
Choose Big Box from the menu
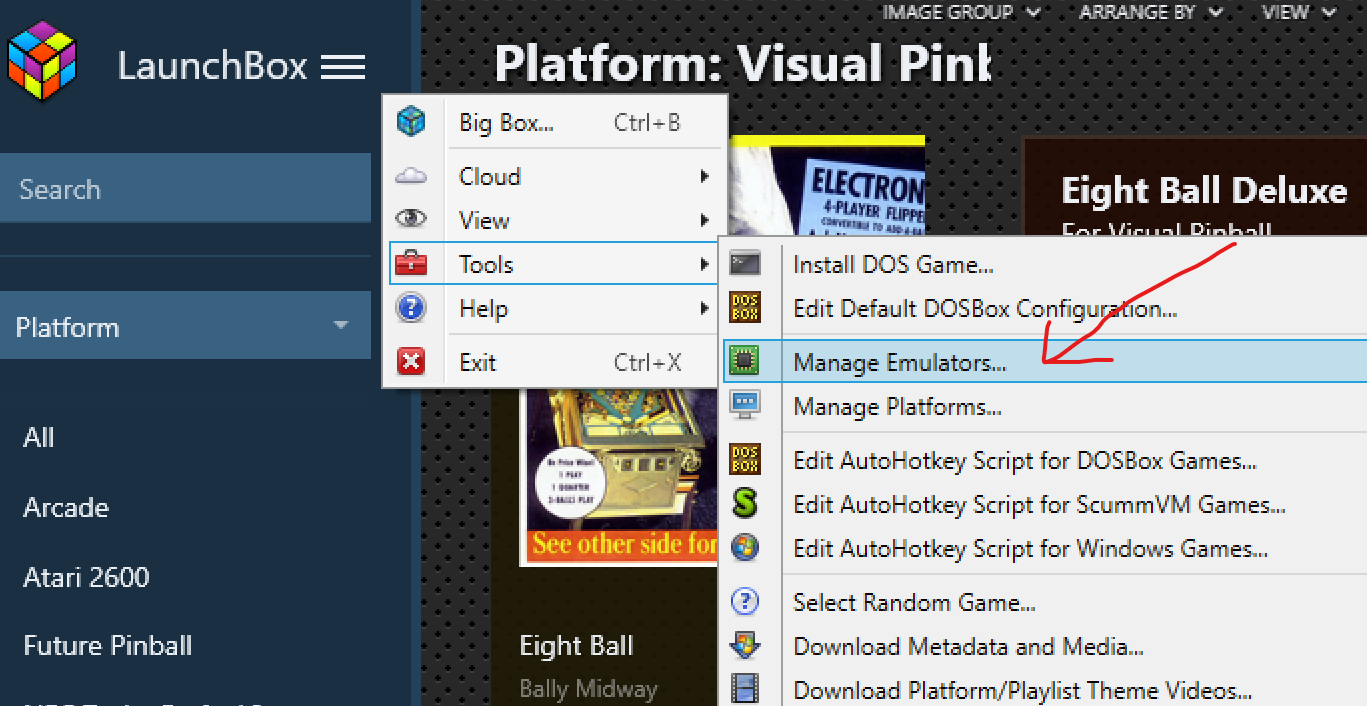click(x=555, y=122)
